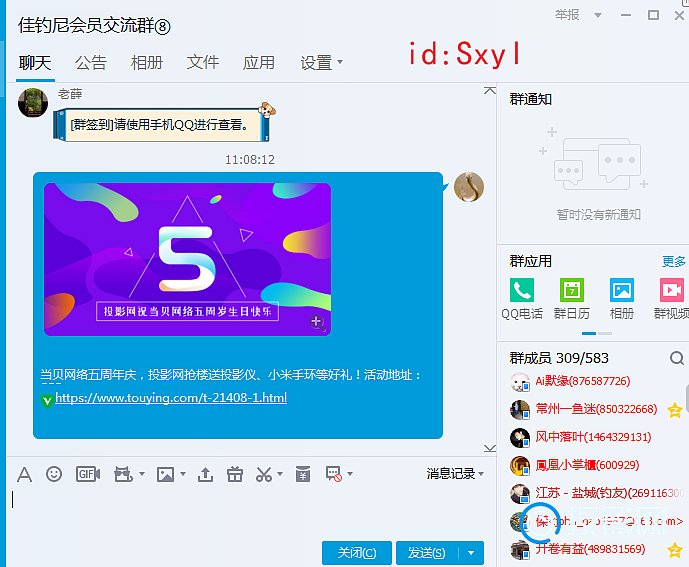Open the emoji face picker

click(x=54, y=474)
